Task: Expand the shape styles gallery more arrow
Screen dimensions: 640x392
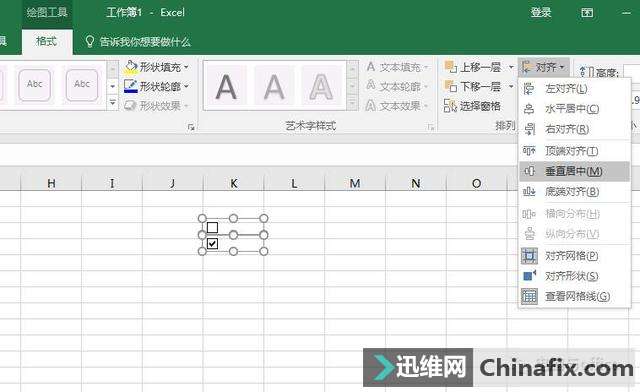Action: click(x=113, y=102)
